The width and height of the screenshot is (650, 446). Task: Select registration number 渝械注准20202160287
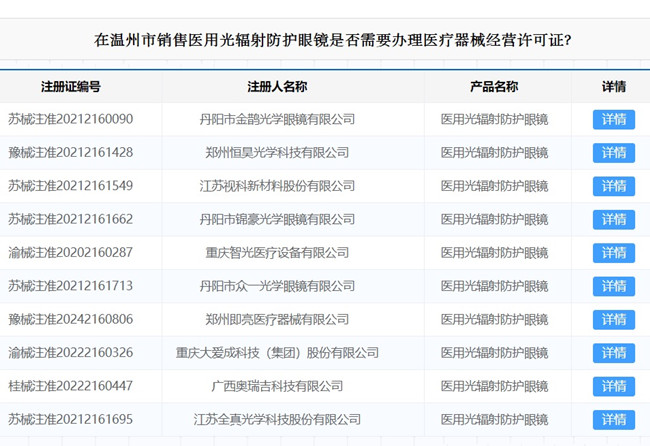[x=70, y=253]
